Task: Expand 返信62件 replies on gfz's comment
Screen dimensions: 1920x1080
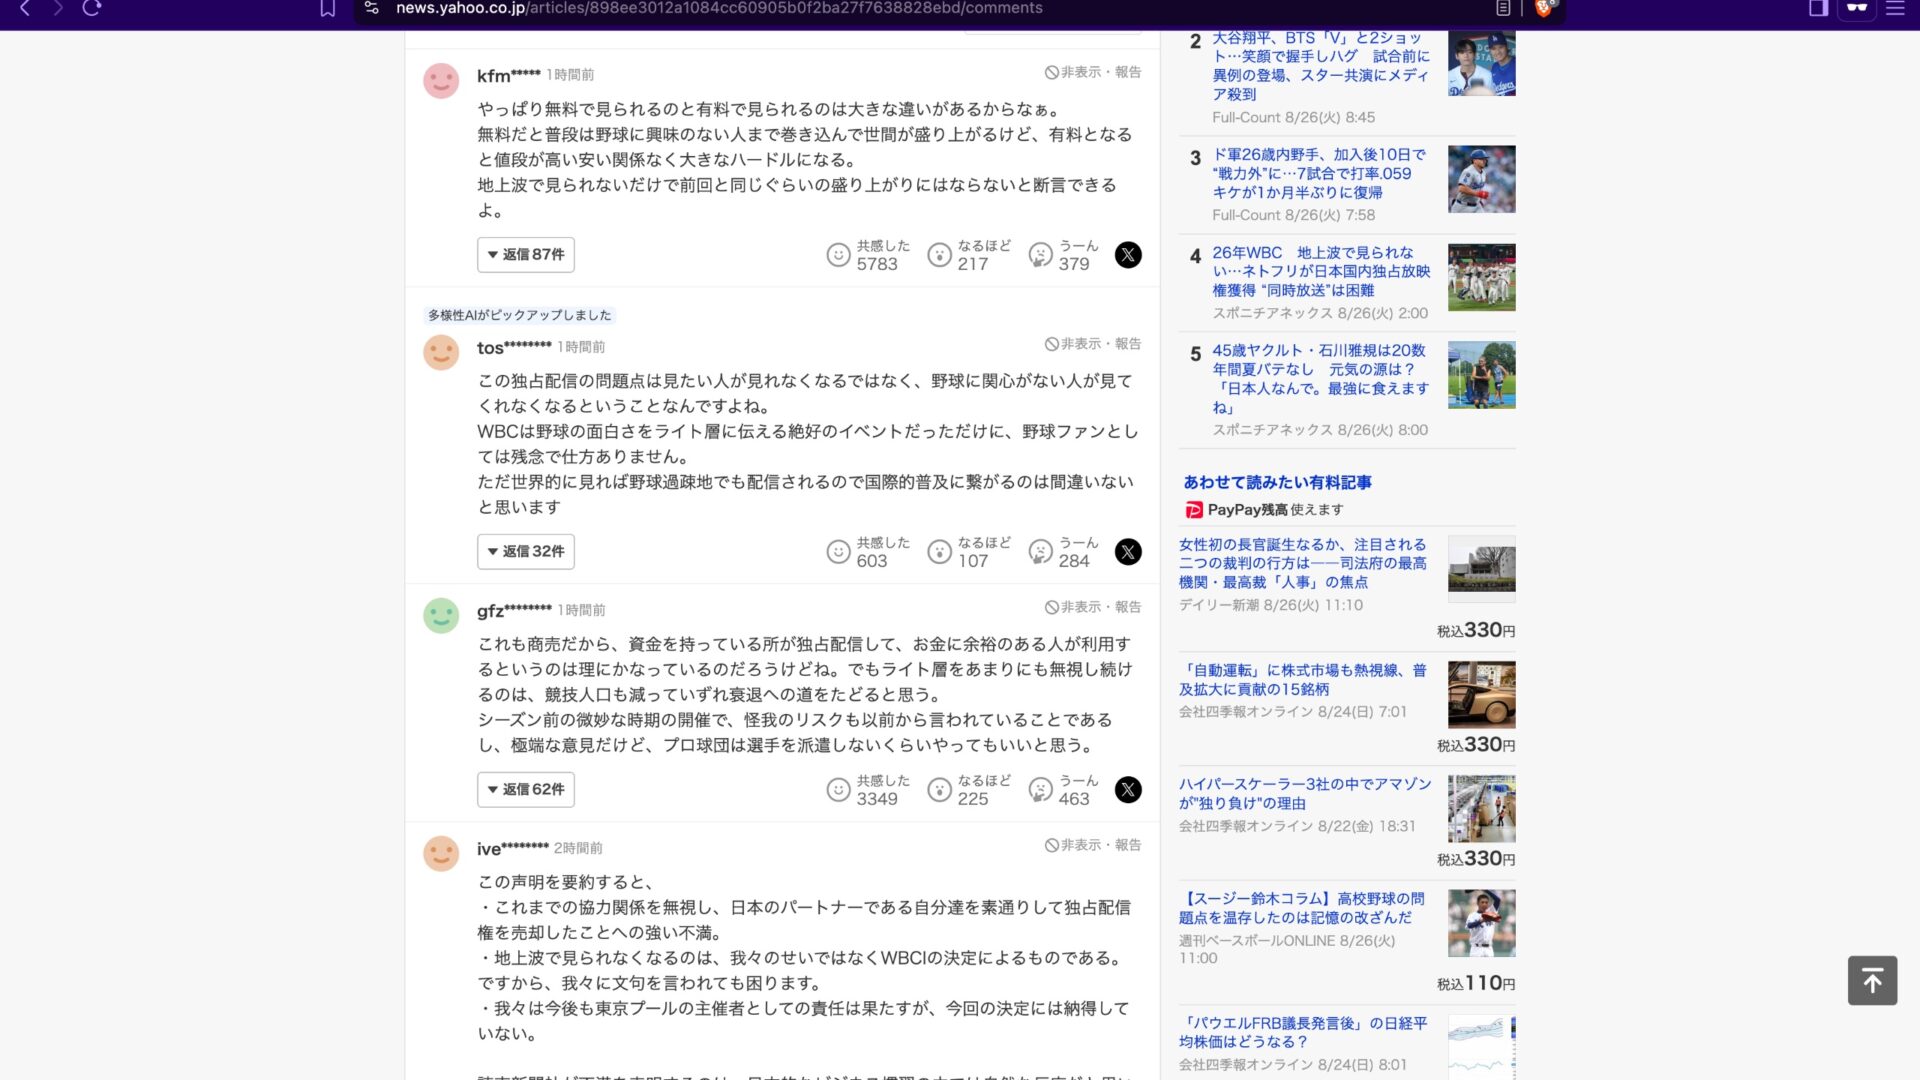Action: [525, 790]
